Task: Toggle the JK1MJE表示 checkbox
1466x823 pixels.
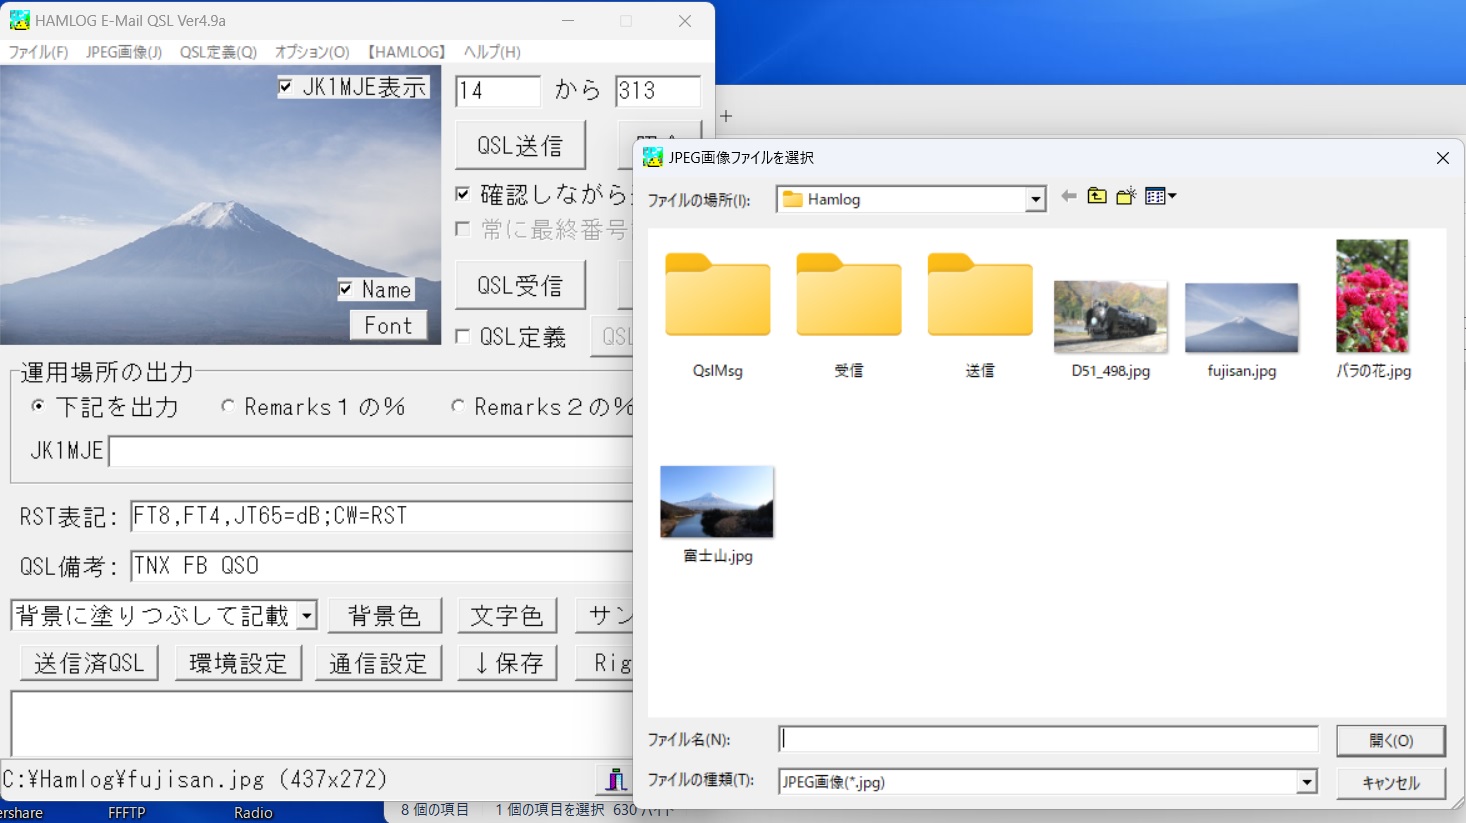Action: pos(286,87)
